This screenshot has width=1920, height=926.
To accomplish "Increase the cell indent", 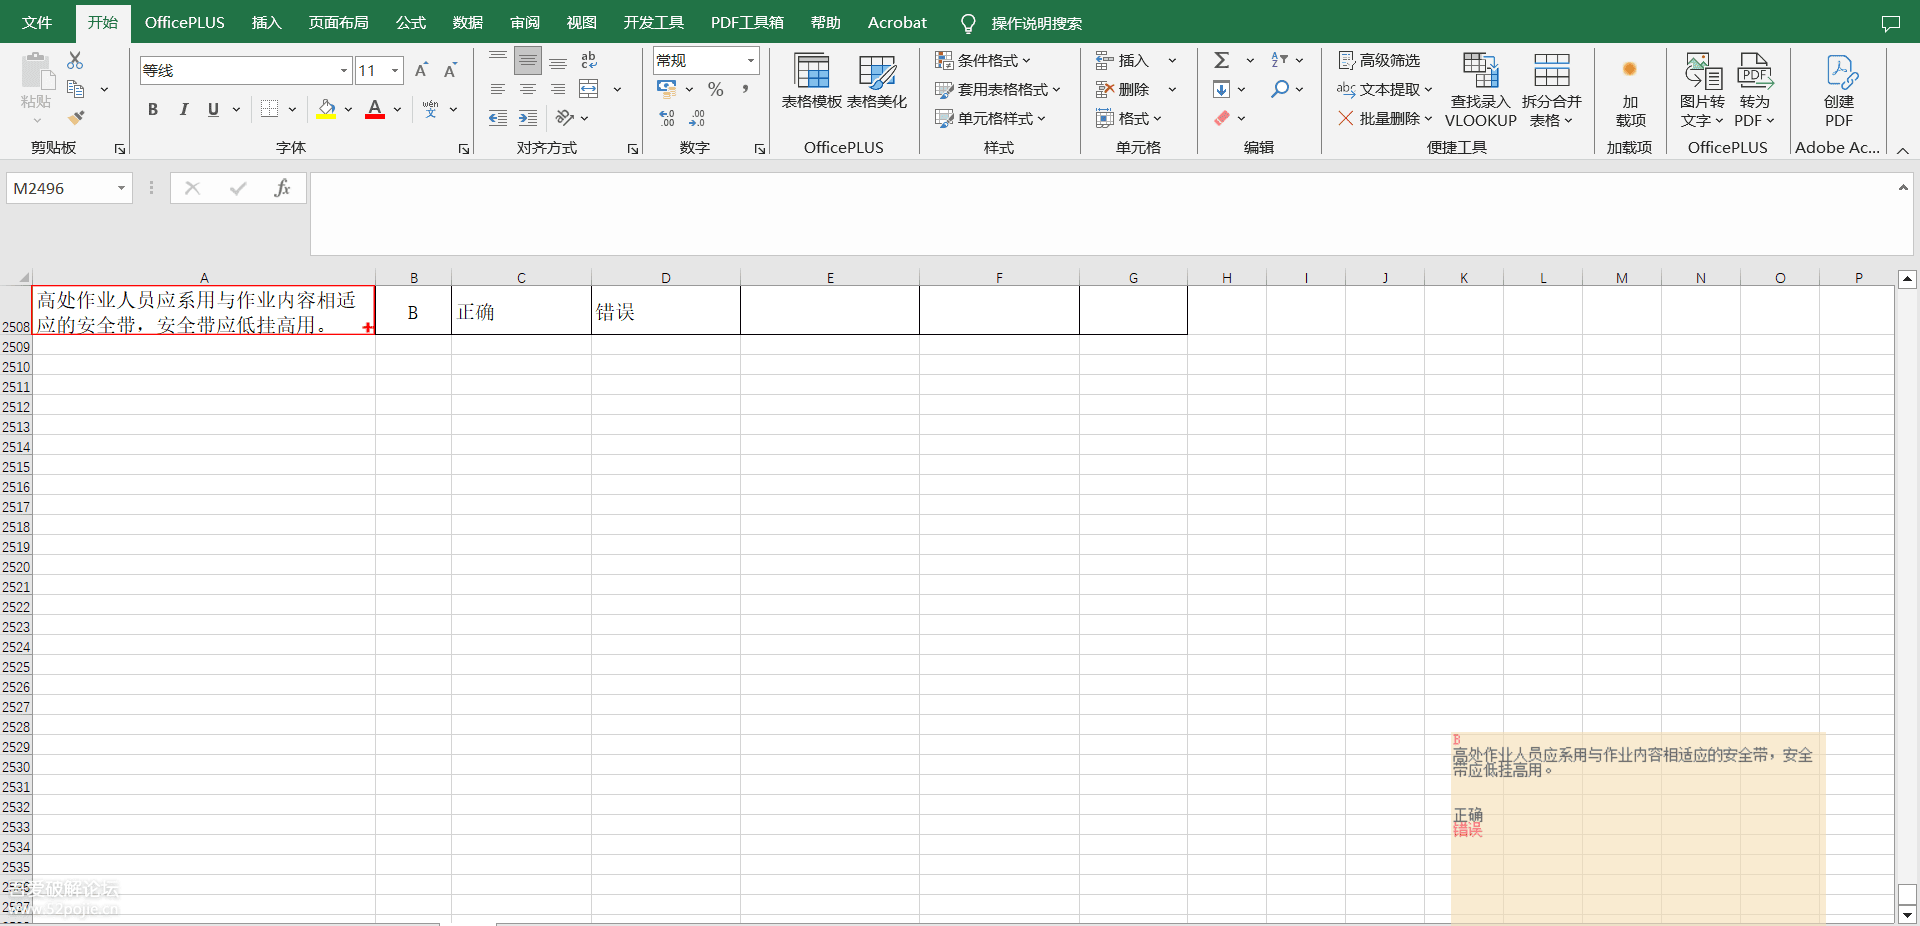I will pyautogui.click(x=528, y=118).
